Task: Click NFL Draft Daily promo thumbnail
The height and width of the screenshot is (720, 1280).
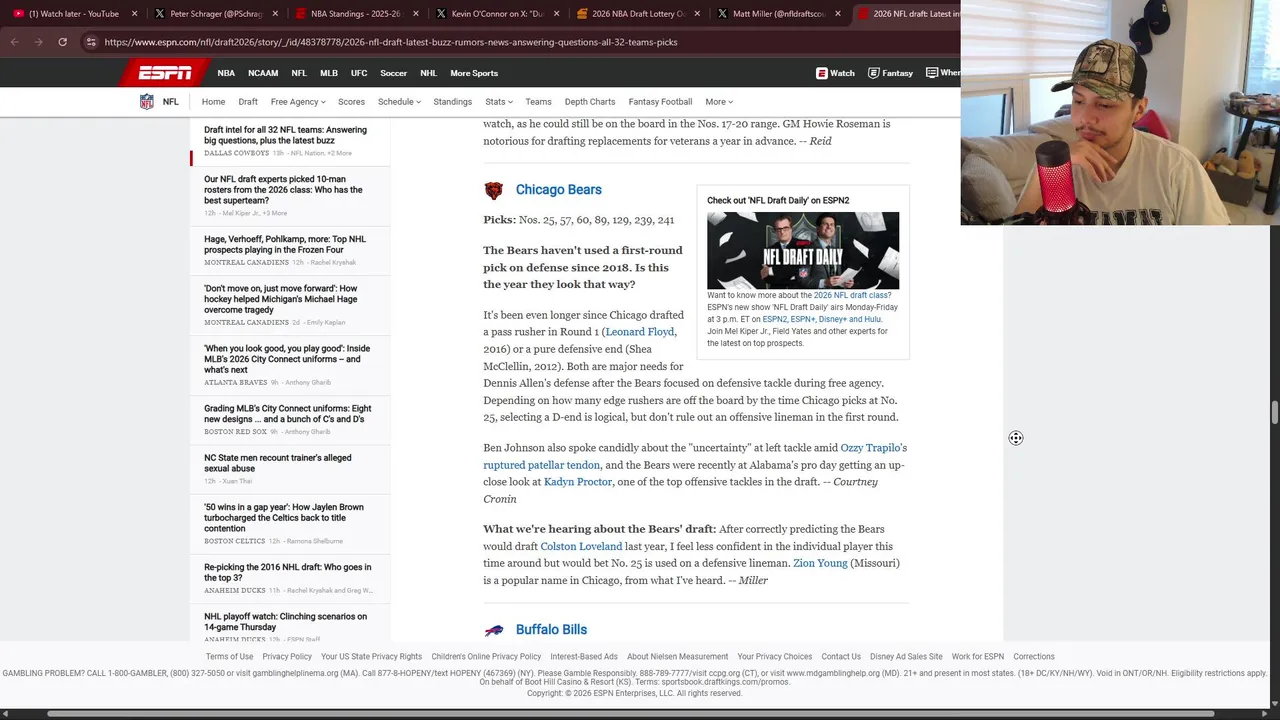Action: [803, 250]
